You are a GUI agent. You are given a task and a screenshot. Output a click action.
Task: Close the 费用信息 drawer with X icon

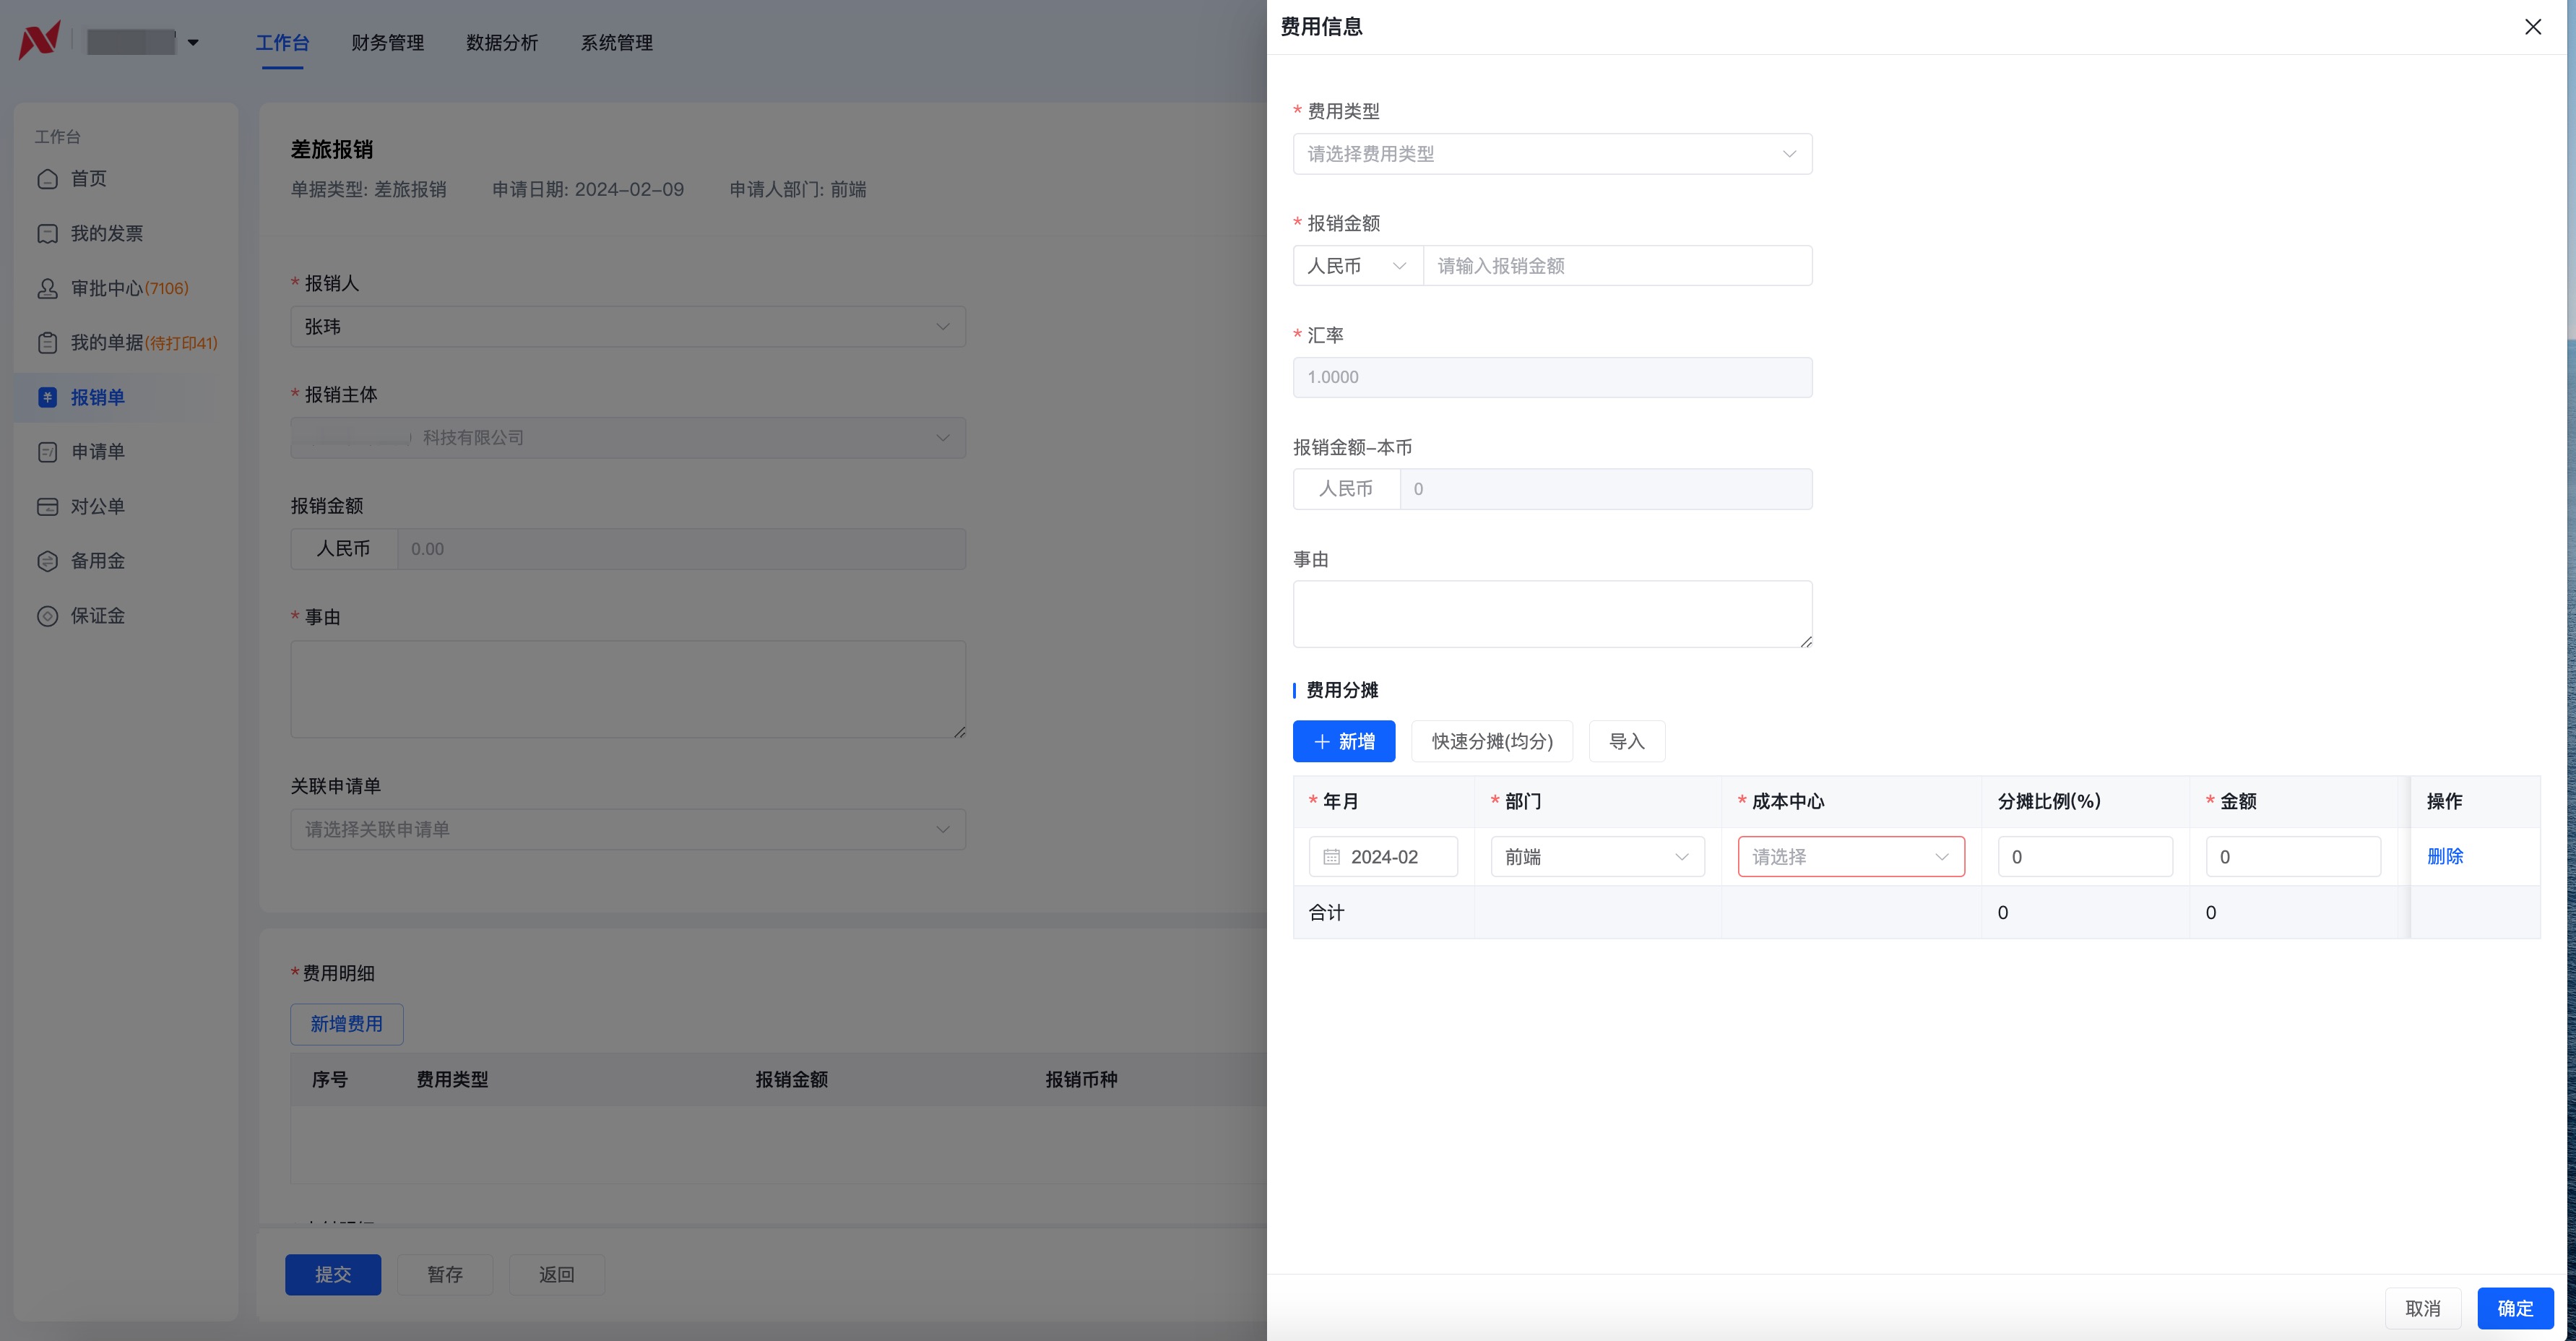click(2532, 27)
